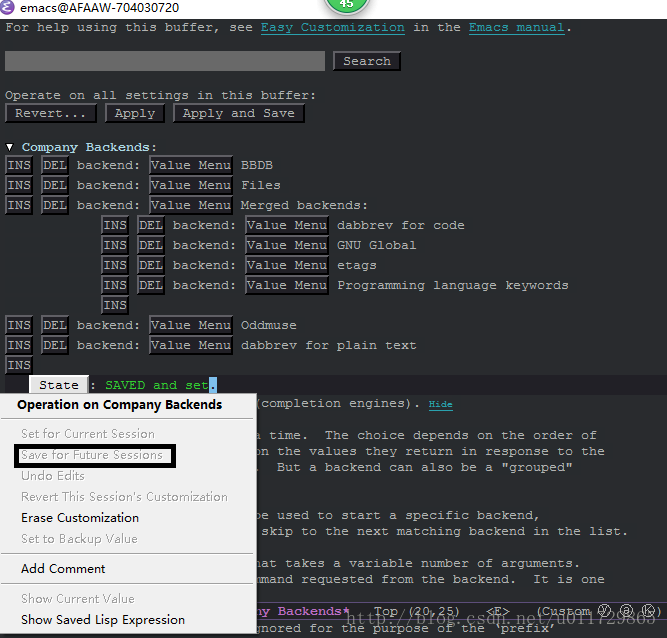Open Value Menu for dabbrev for code
This screenshot has height=638, width=667.
[x=287, y=225]
